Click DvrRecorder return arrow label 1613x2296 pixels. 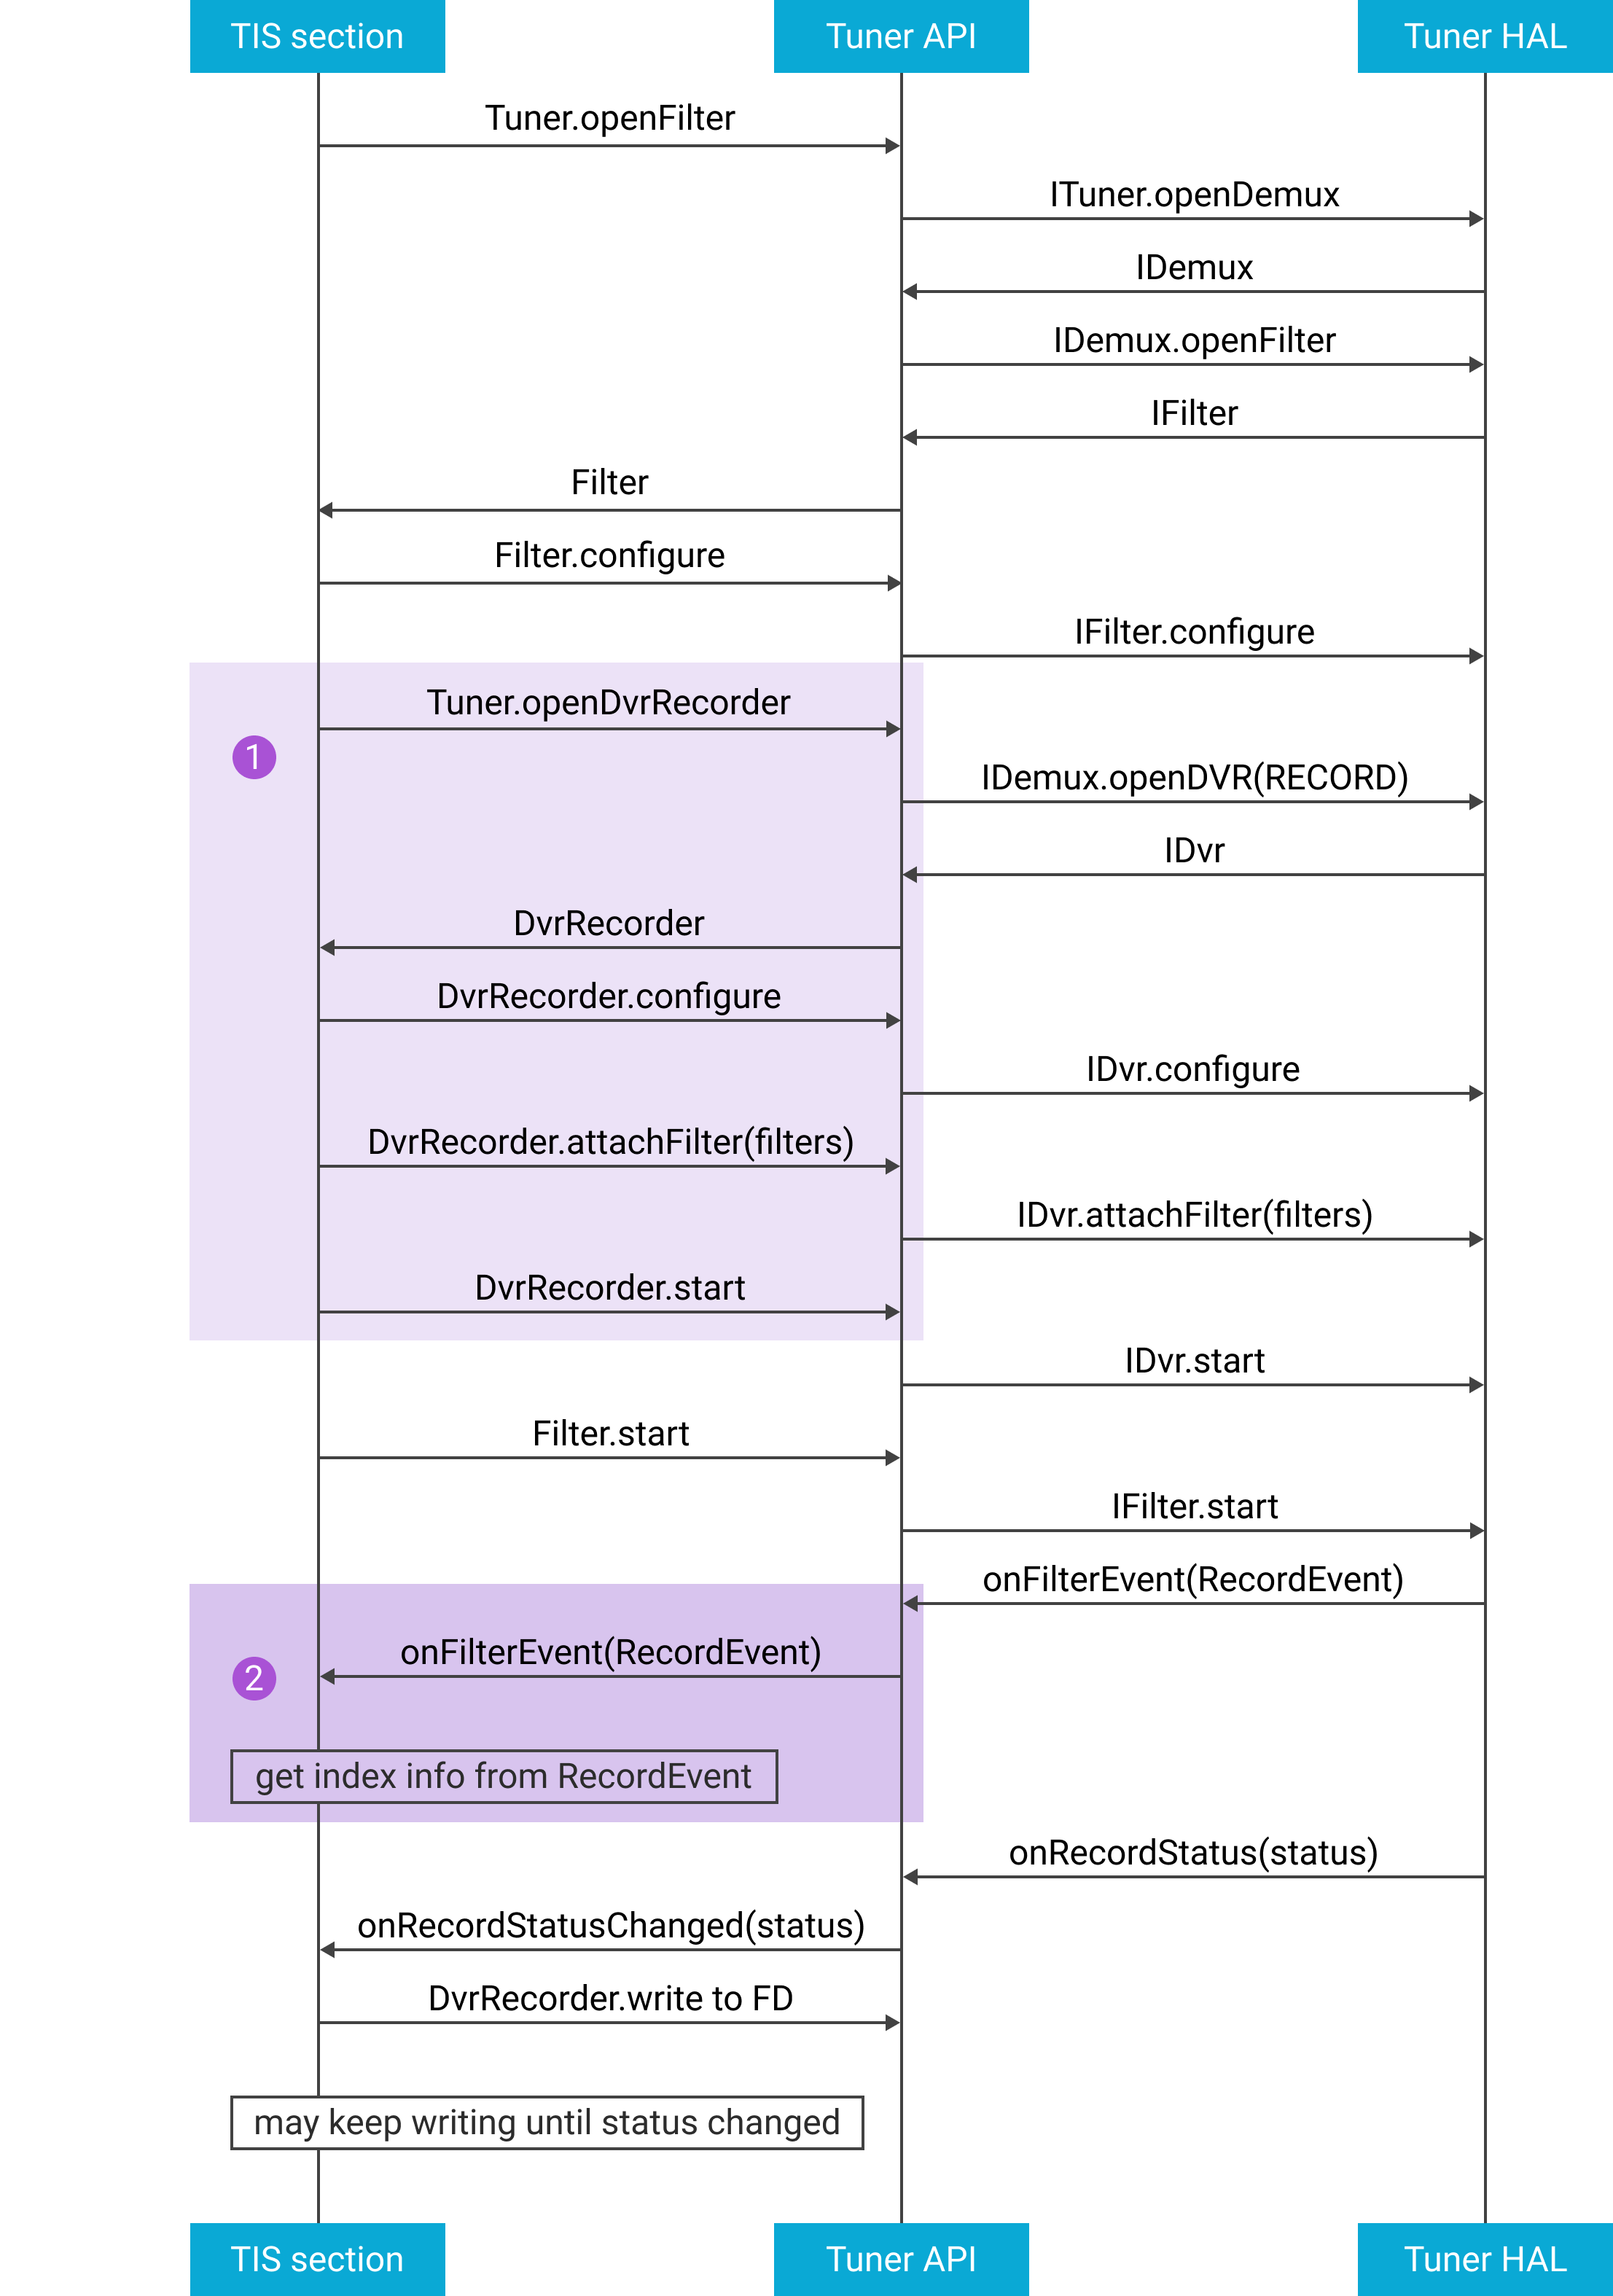[x=557, y=896]
